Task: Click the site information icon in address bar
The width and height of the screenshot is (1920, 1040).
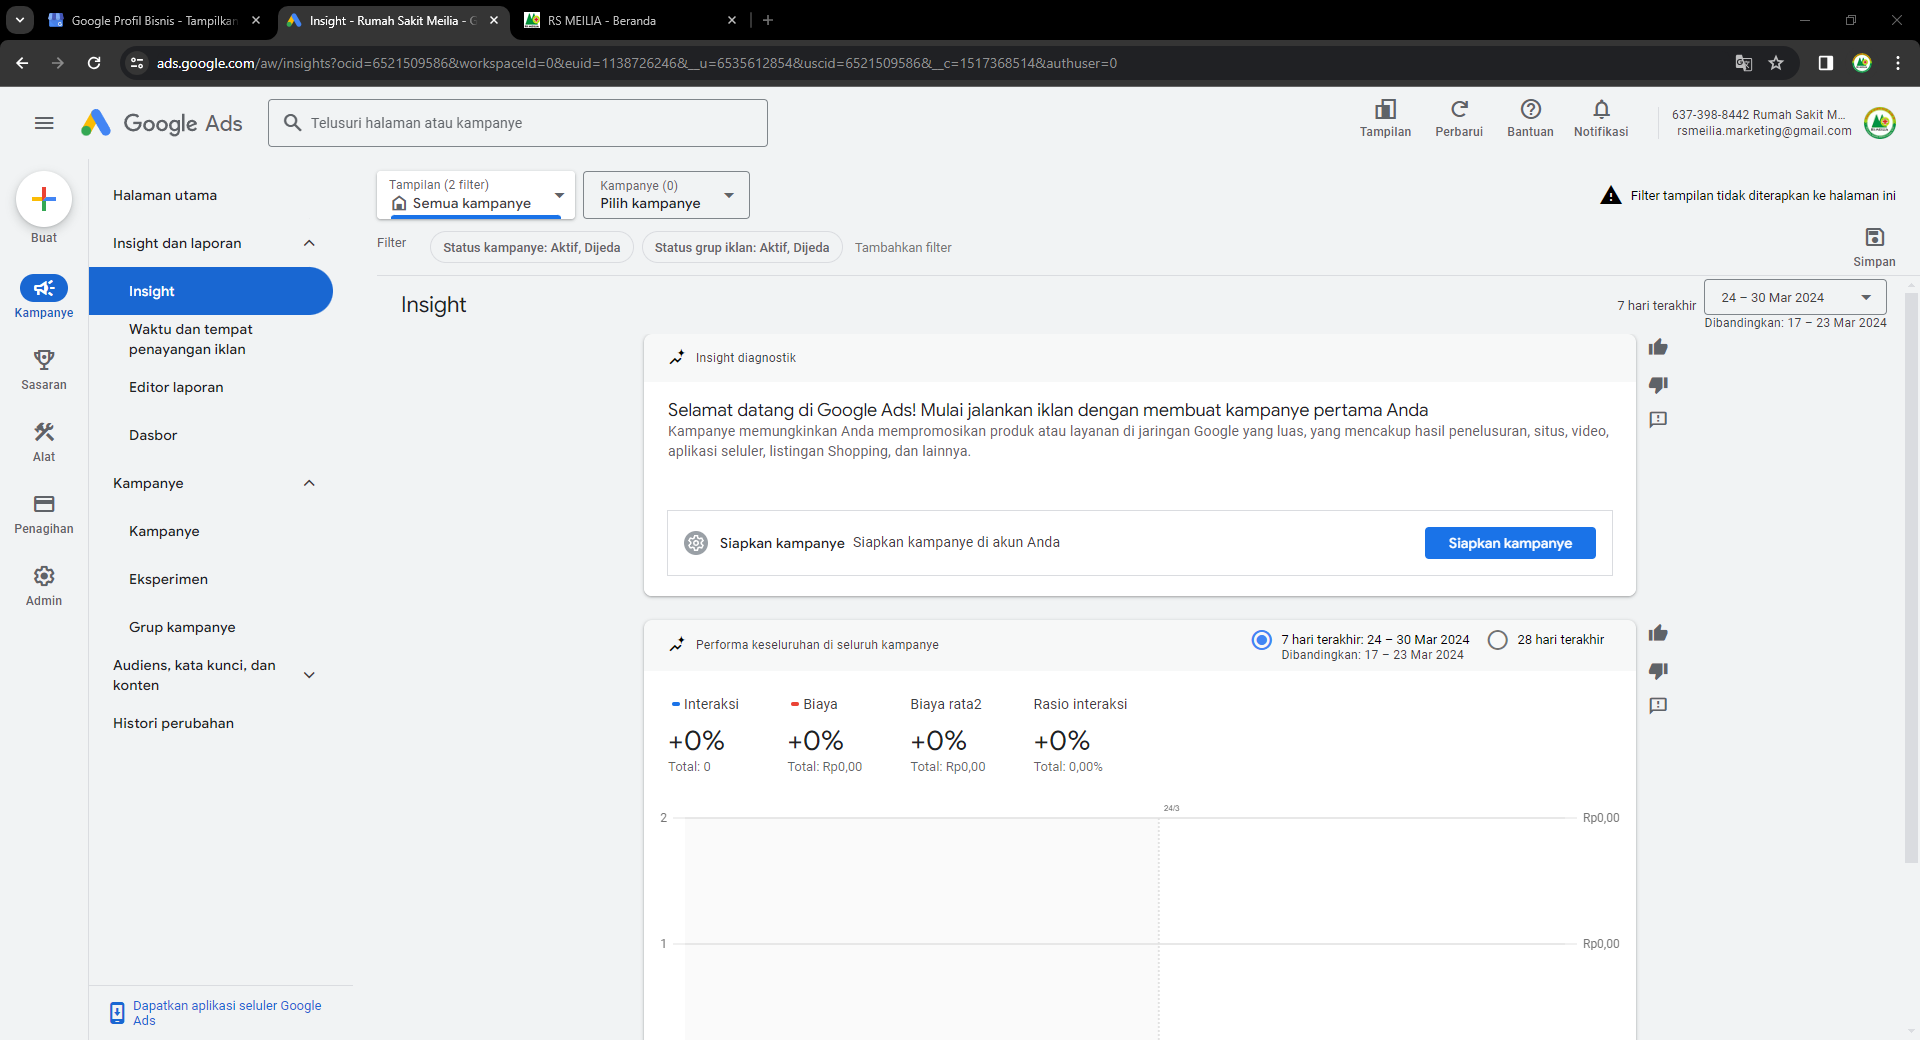Action: 137,63
